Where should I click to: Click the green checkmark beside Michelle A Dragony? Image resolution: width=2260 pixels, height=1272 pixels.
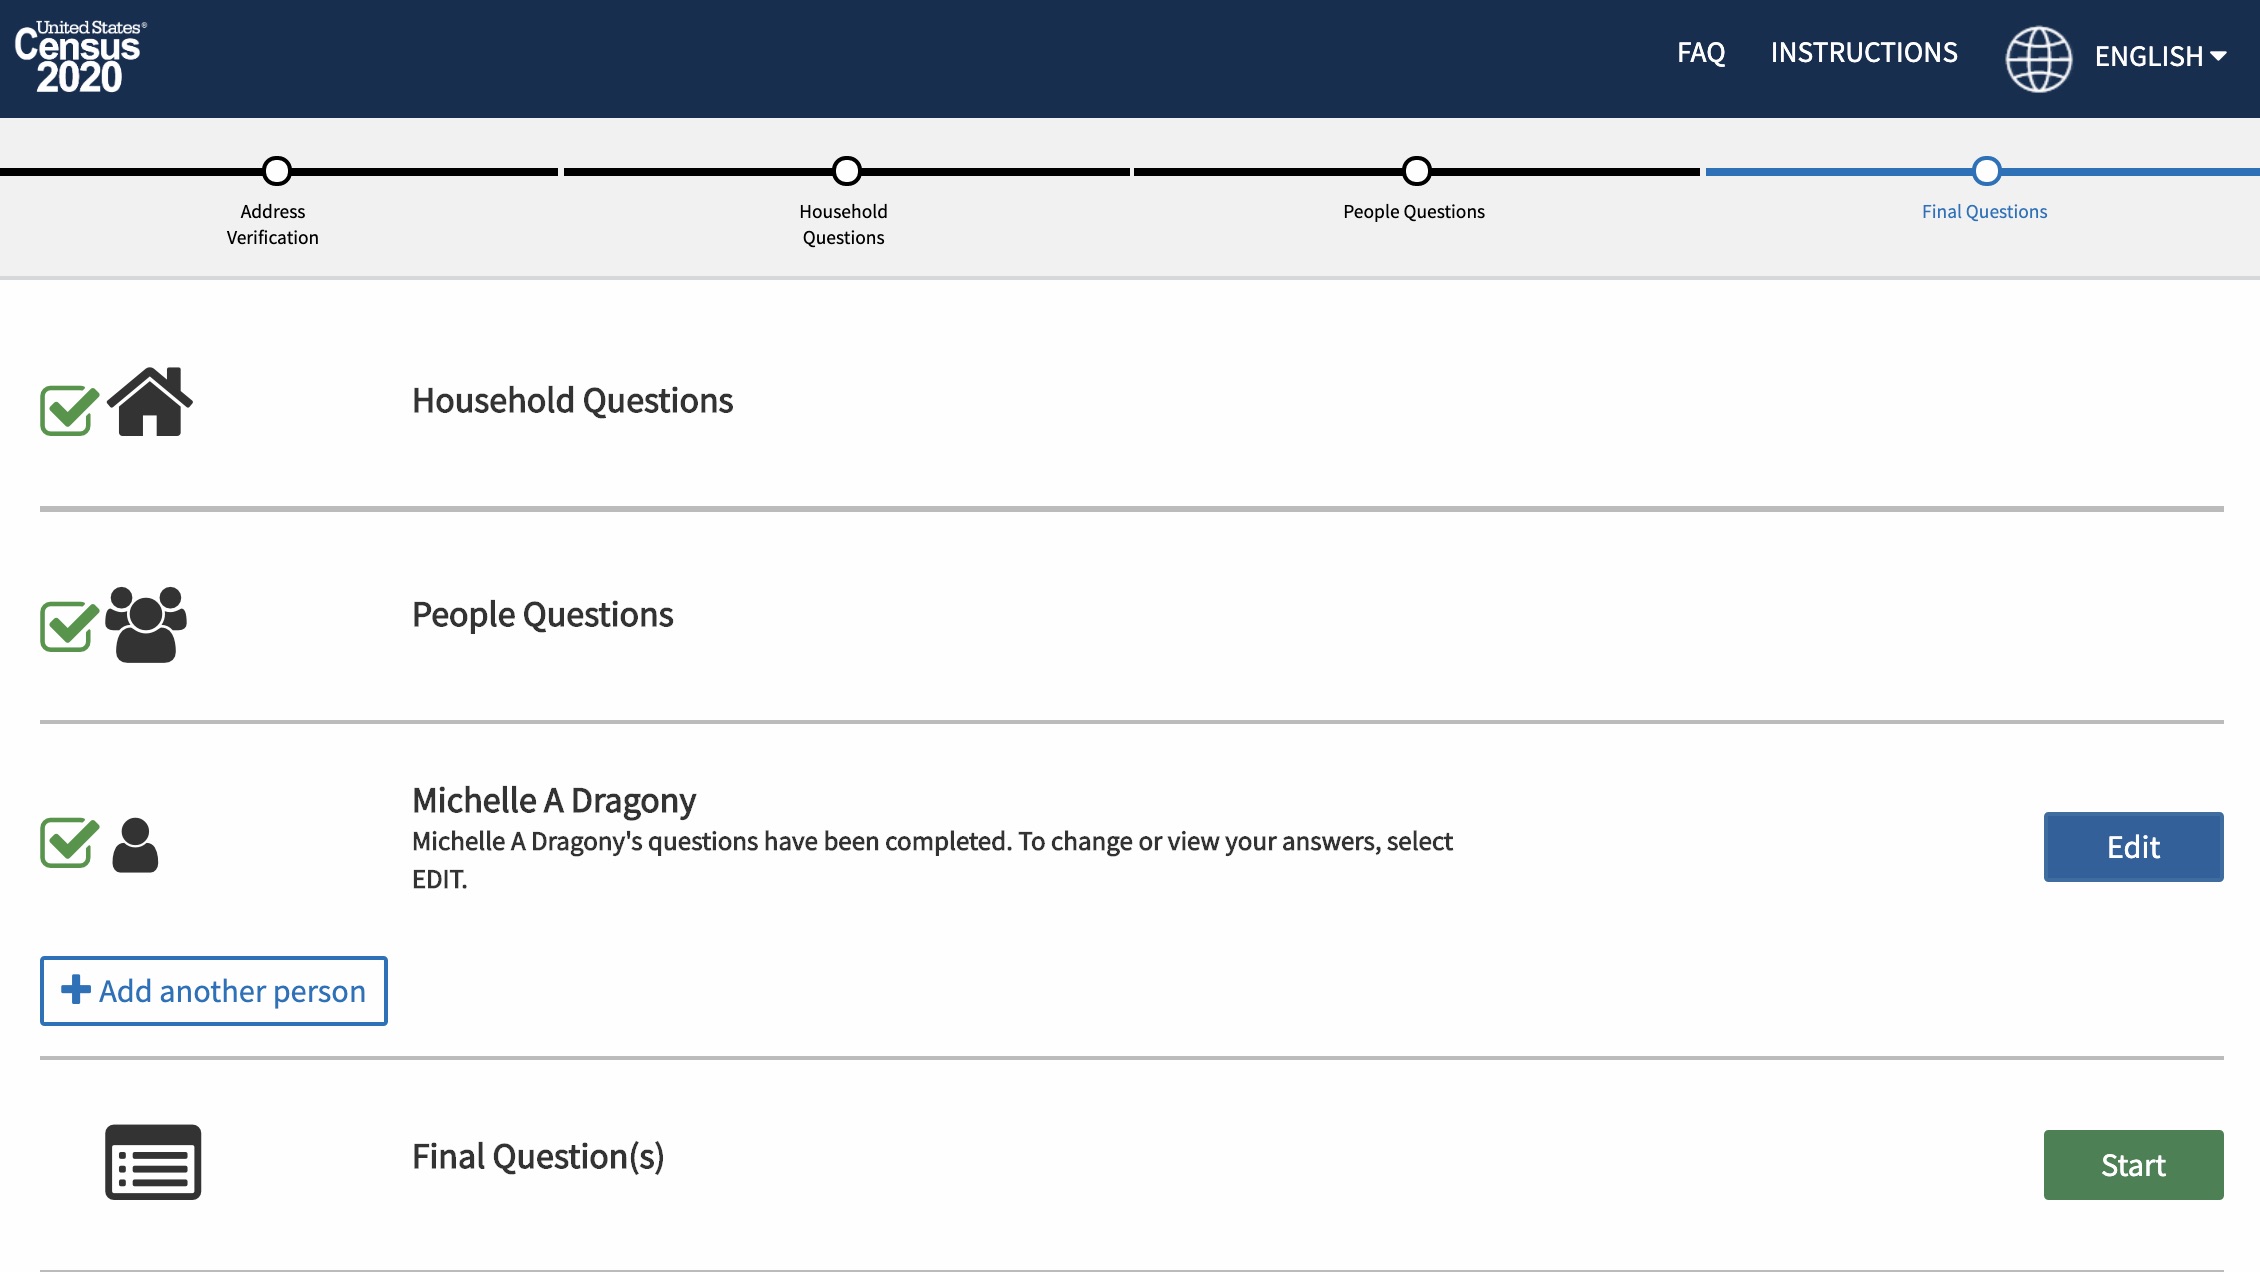tap(69, 842)
